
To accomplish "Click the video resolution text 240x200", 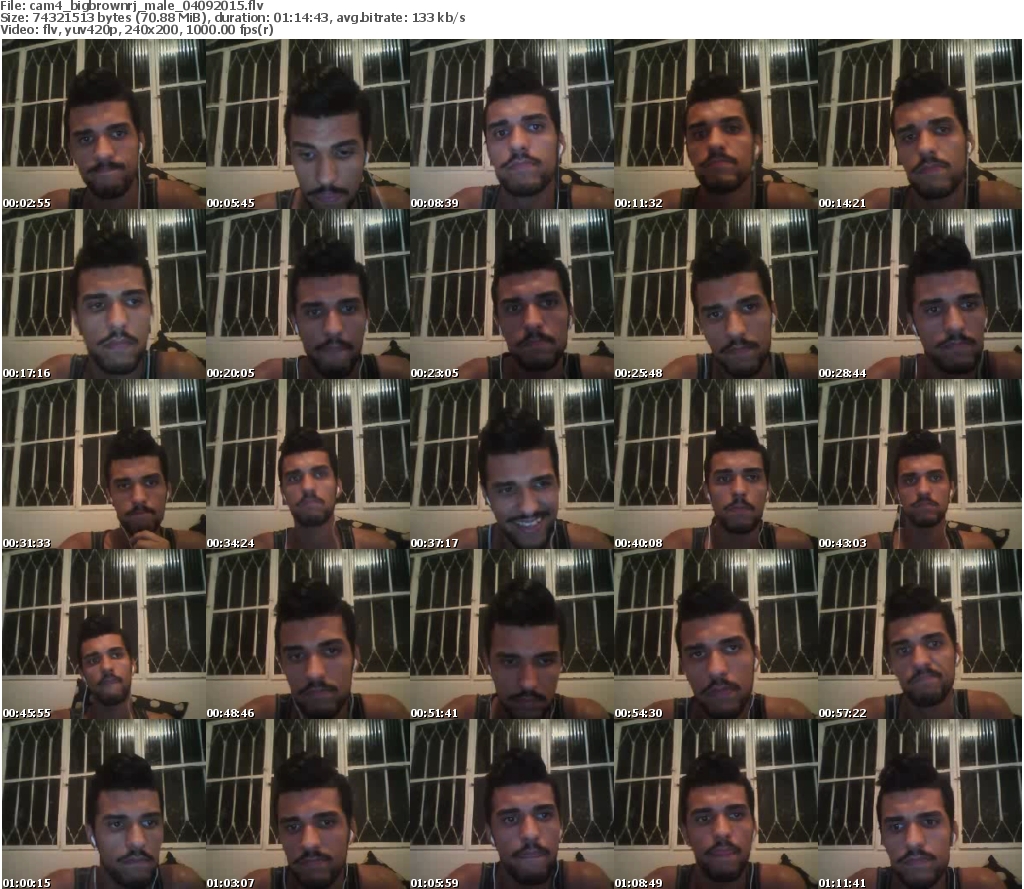I will pos(152,29).
